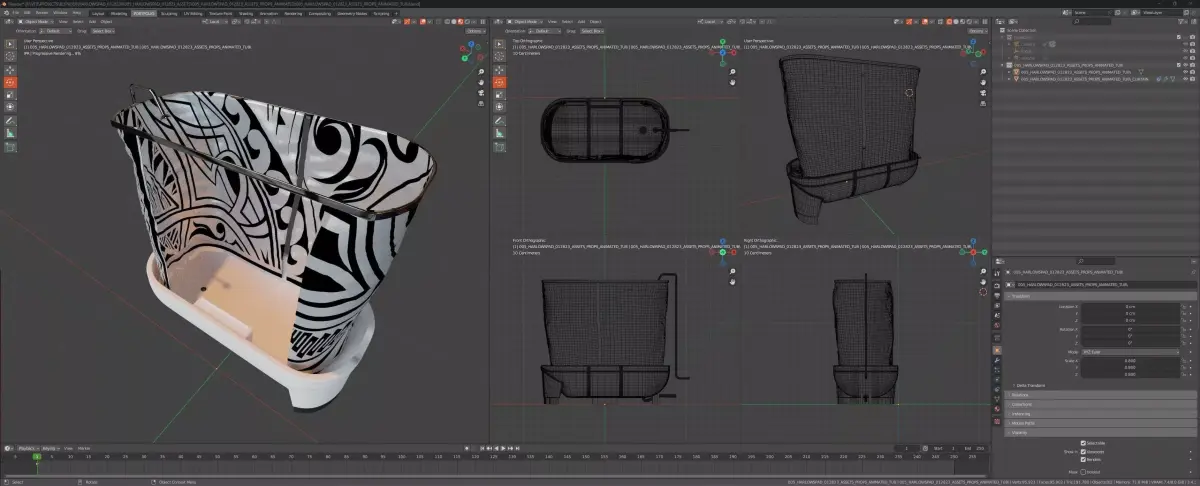
Task: Toggle the Mask Holdout checkbox
Action: [1083, 472]
